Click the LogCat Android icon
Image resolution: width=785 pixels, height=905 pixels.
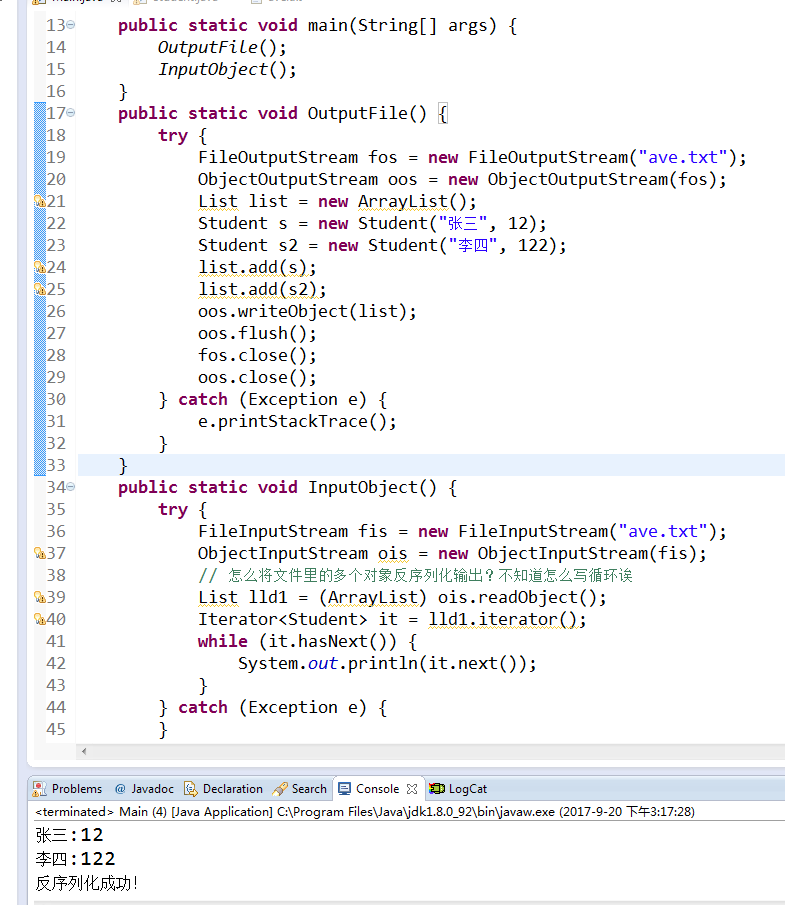coord(437,788)
